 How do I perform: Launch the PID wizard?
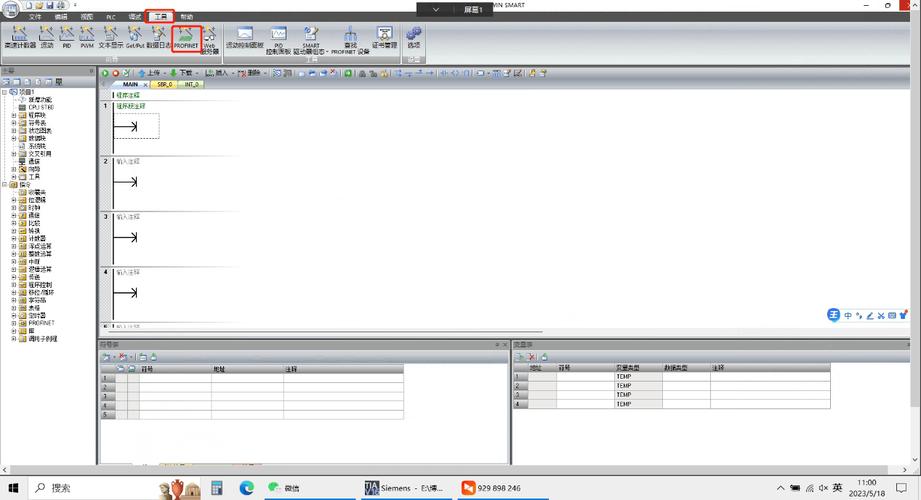(x=66, y=37)
